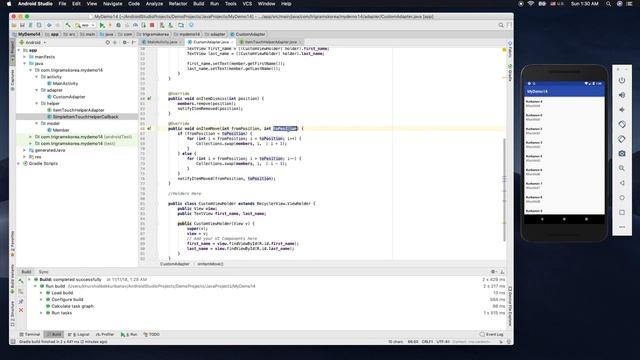Viewport: 640px width, 360px height.
Task: Collapse the helper package folder
Action: coord(36,103)
